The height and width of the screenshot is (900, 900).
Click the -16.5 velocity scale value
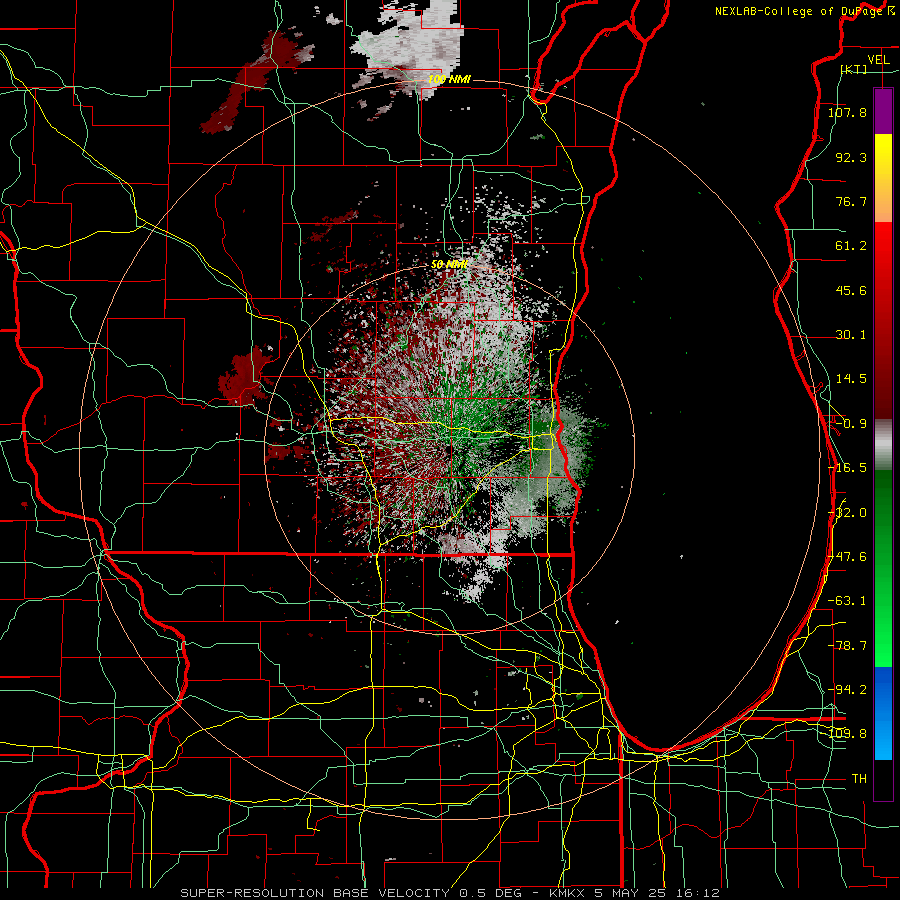[847, 468]
